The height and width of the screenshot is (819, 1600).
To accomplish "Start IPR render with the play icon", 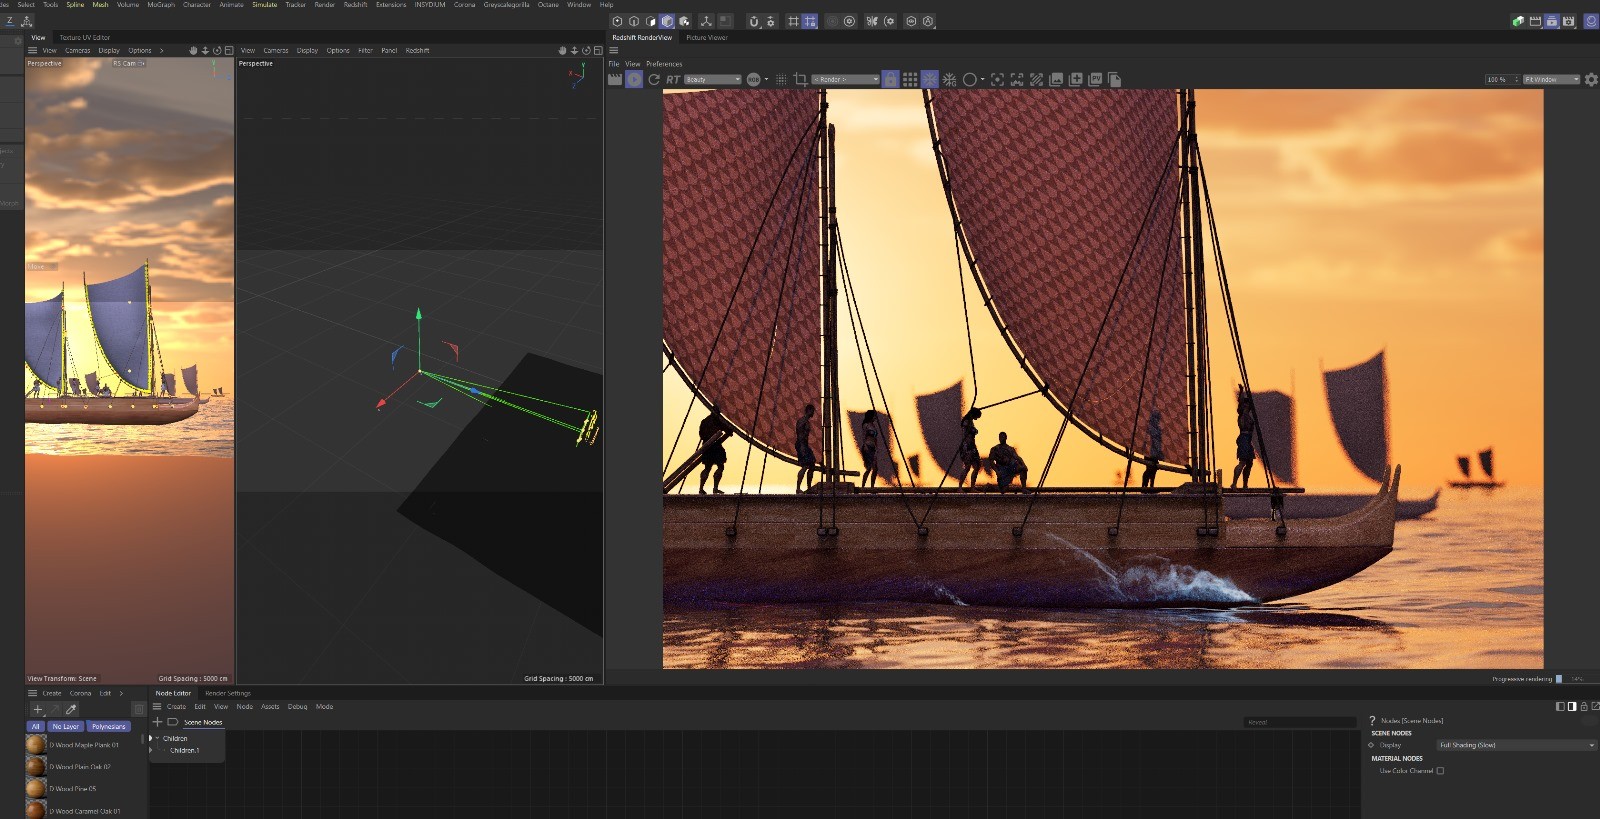I will [x=634, y=79].
